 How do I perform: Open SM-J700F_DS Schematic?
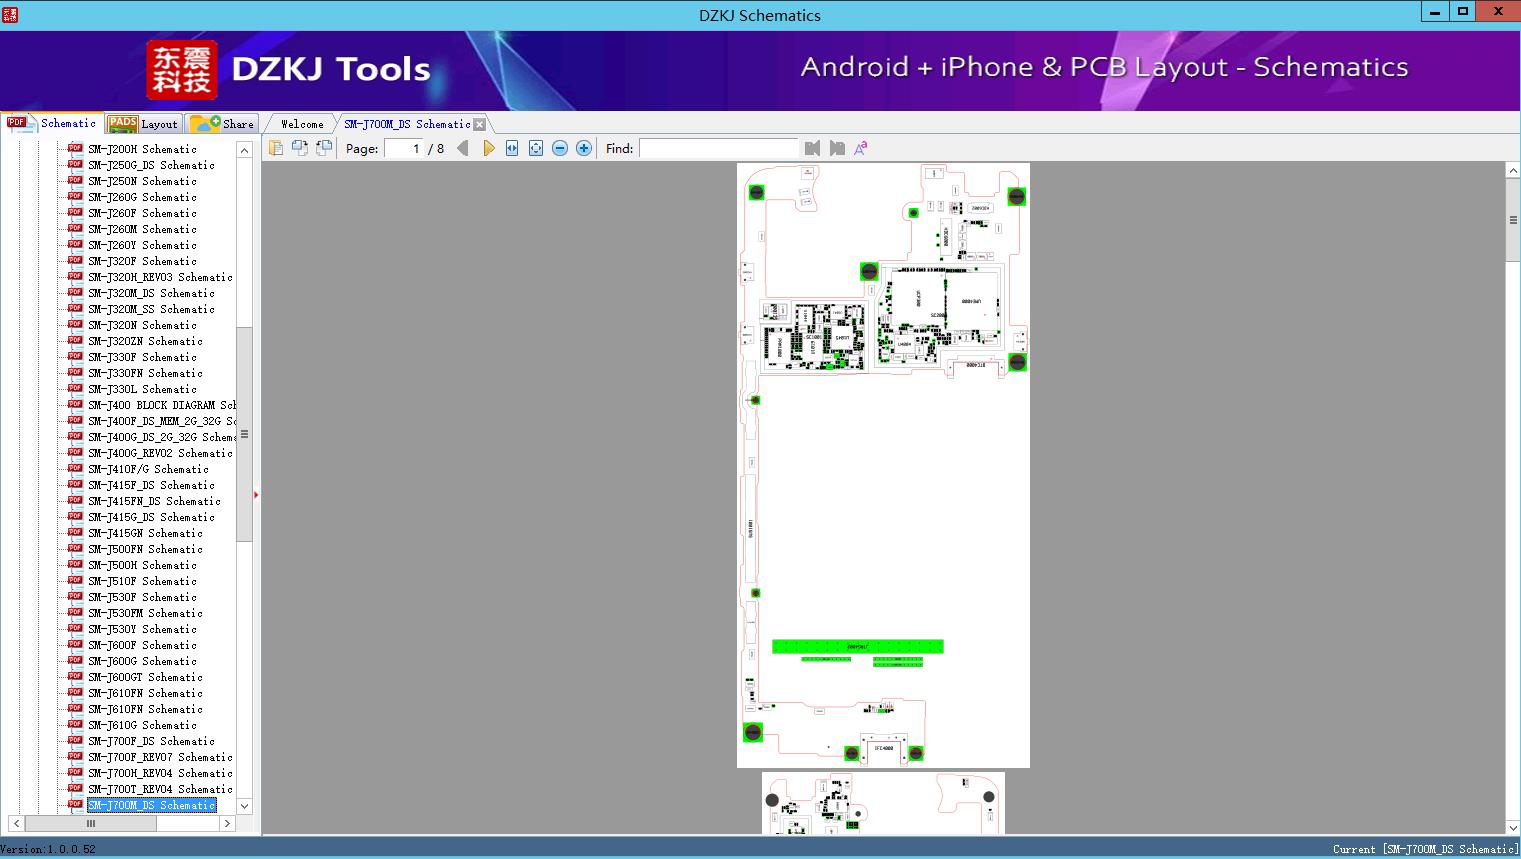coord(151,741)
